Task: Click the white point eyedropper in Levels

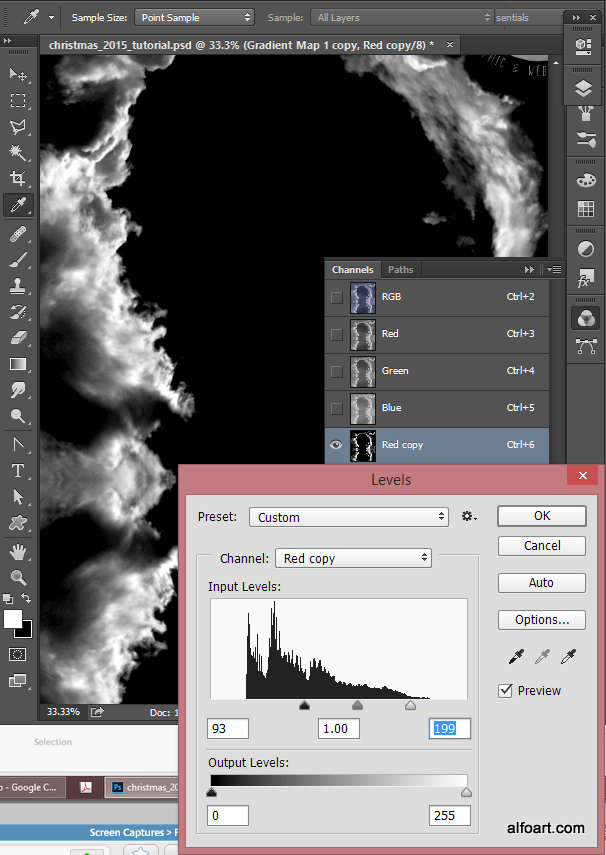Action: [569, 657]
